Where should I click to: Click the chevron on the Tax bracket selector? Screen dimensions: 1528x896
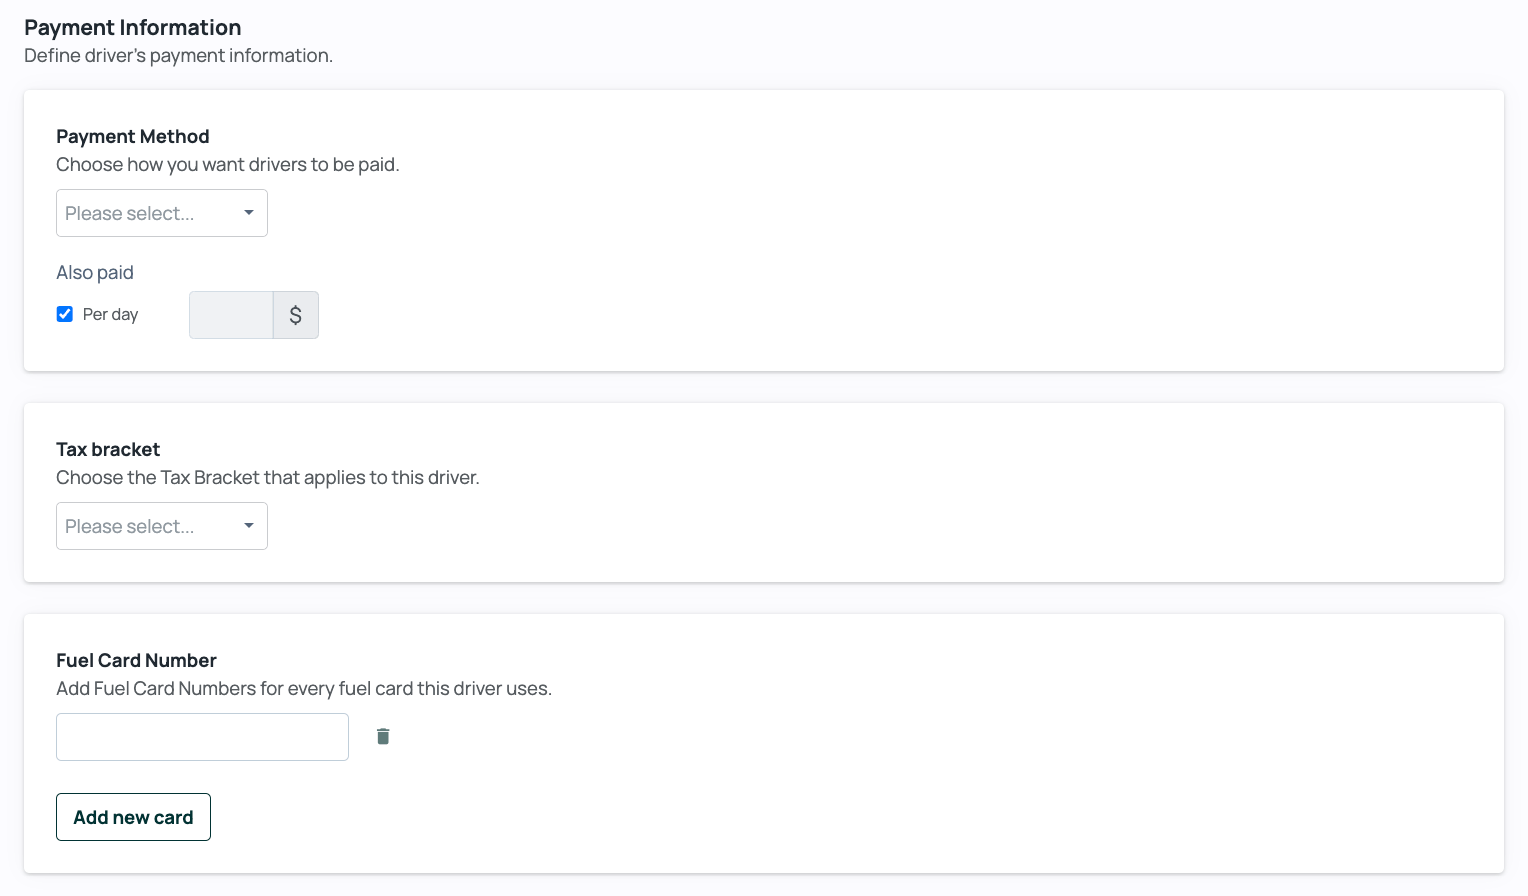tap(248, 526)
